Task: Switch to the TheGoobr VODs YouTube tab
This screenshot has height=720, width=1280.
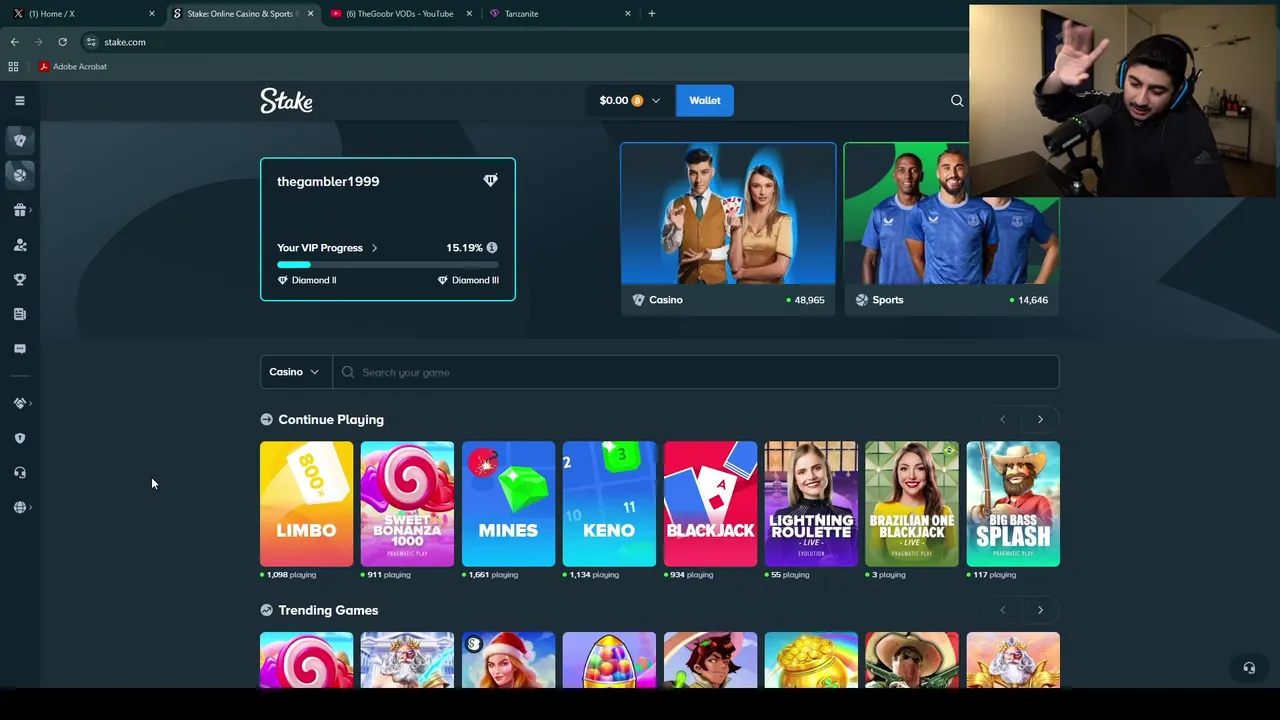Action: (x=400, y=14)
